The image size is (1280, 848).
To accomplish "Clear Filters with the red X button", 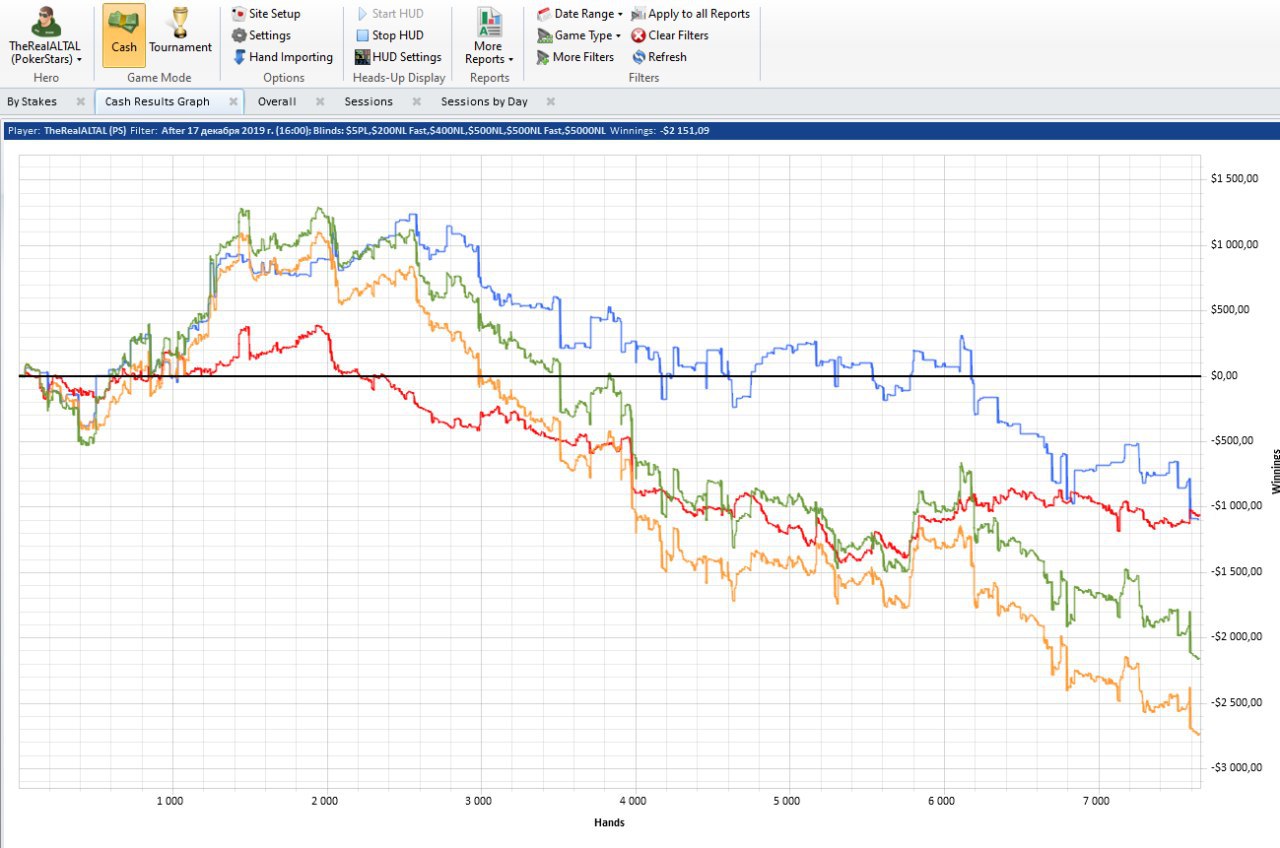I will (670, 35).
